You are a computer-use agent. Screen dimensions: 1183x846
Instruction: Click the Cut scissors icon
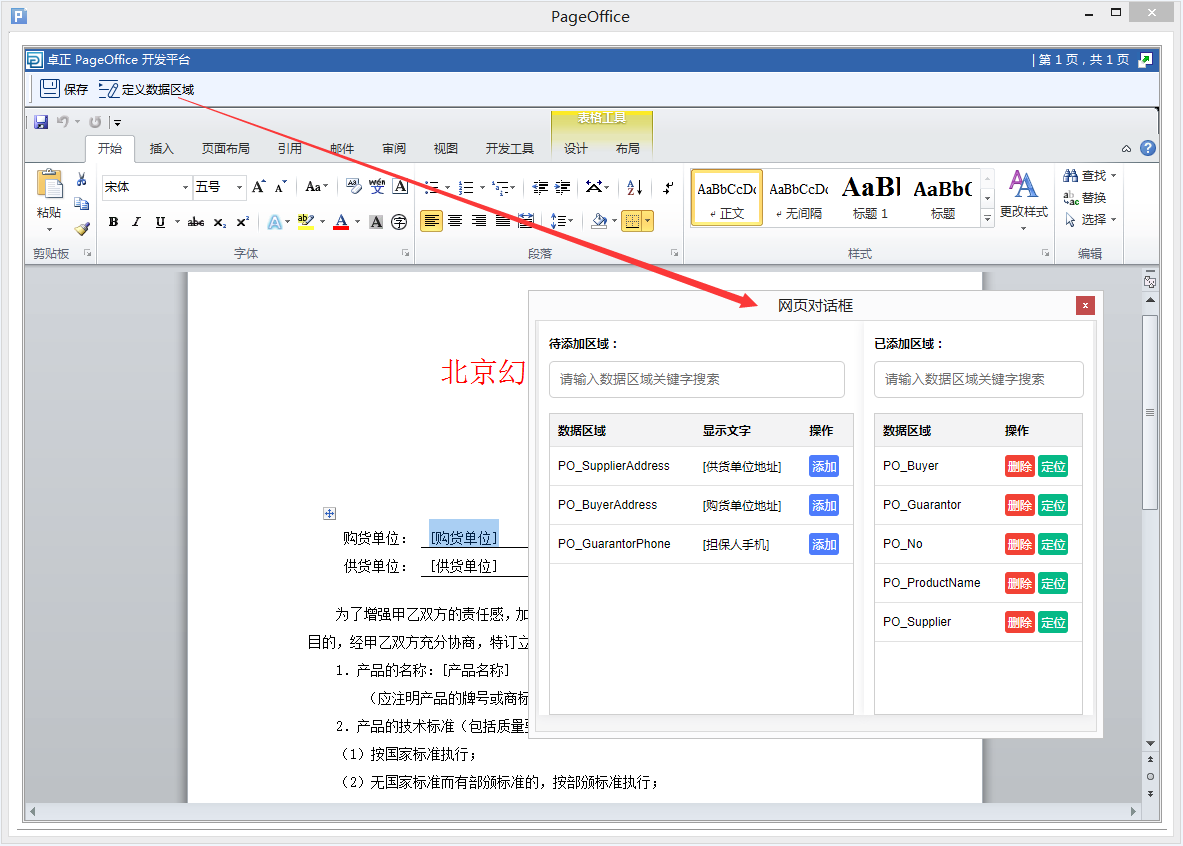[x=82, y=179]
